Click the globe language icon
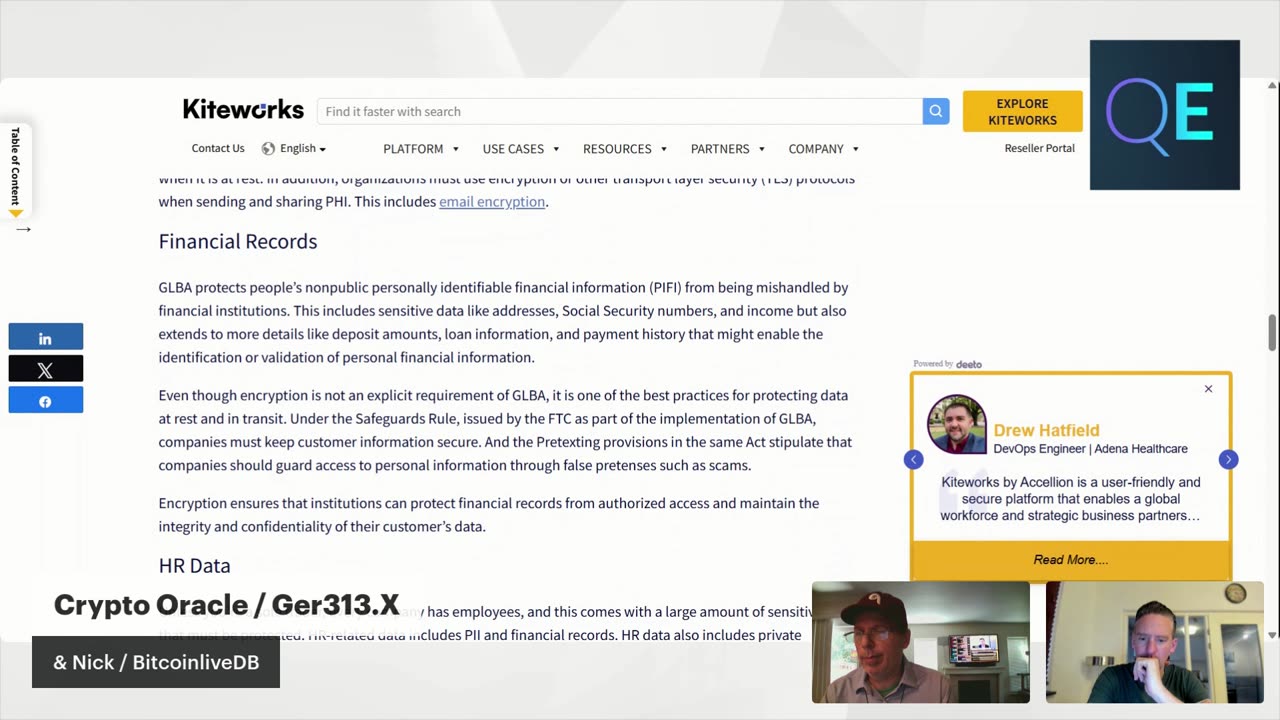The width and height of the screenshot is (1280, 720). [268, 148]
